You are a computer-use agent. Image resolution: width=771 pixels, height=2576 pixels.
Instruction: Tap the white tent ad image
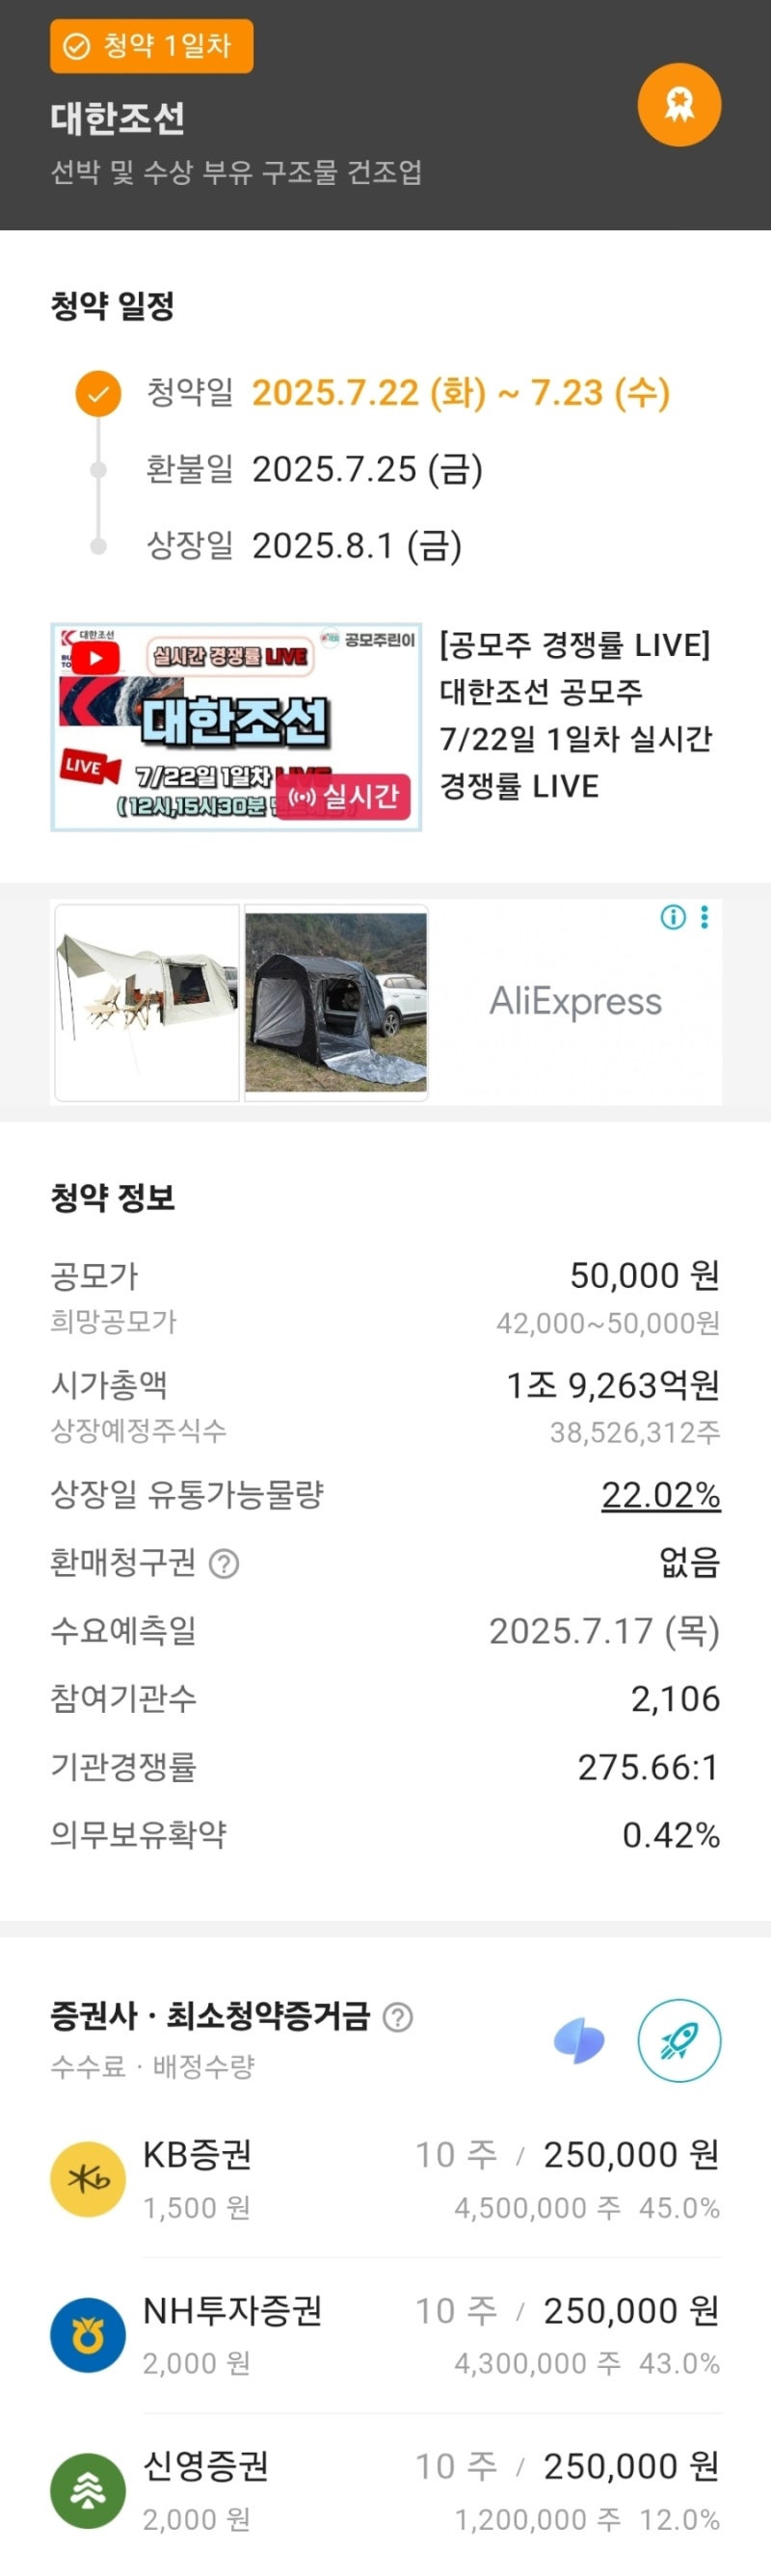click(x=147, y=1002)
